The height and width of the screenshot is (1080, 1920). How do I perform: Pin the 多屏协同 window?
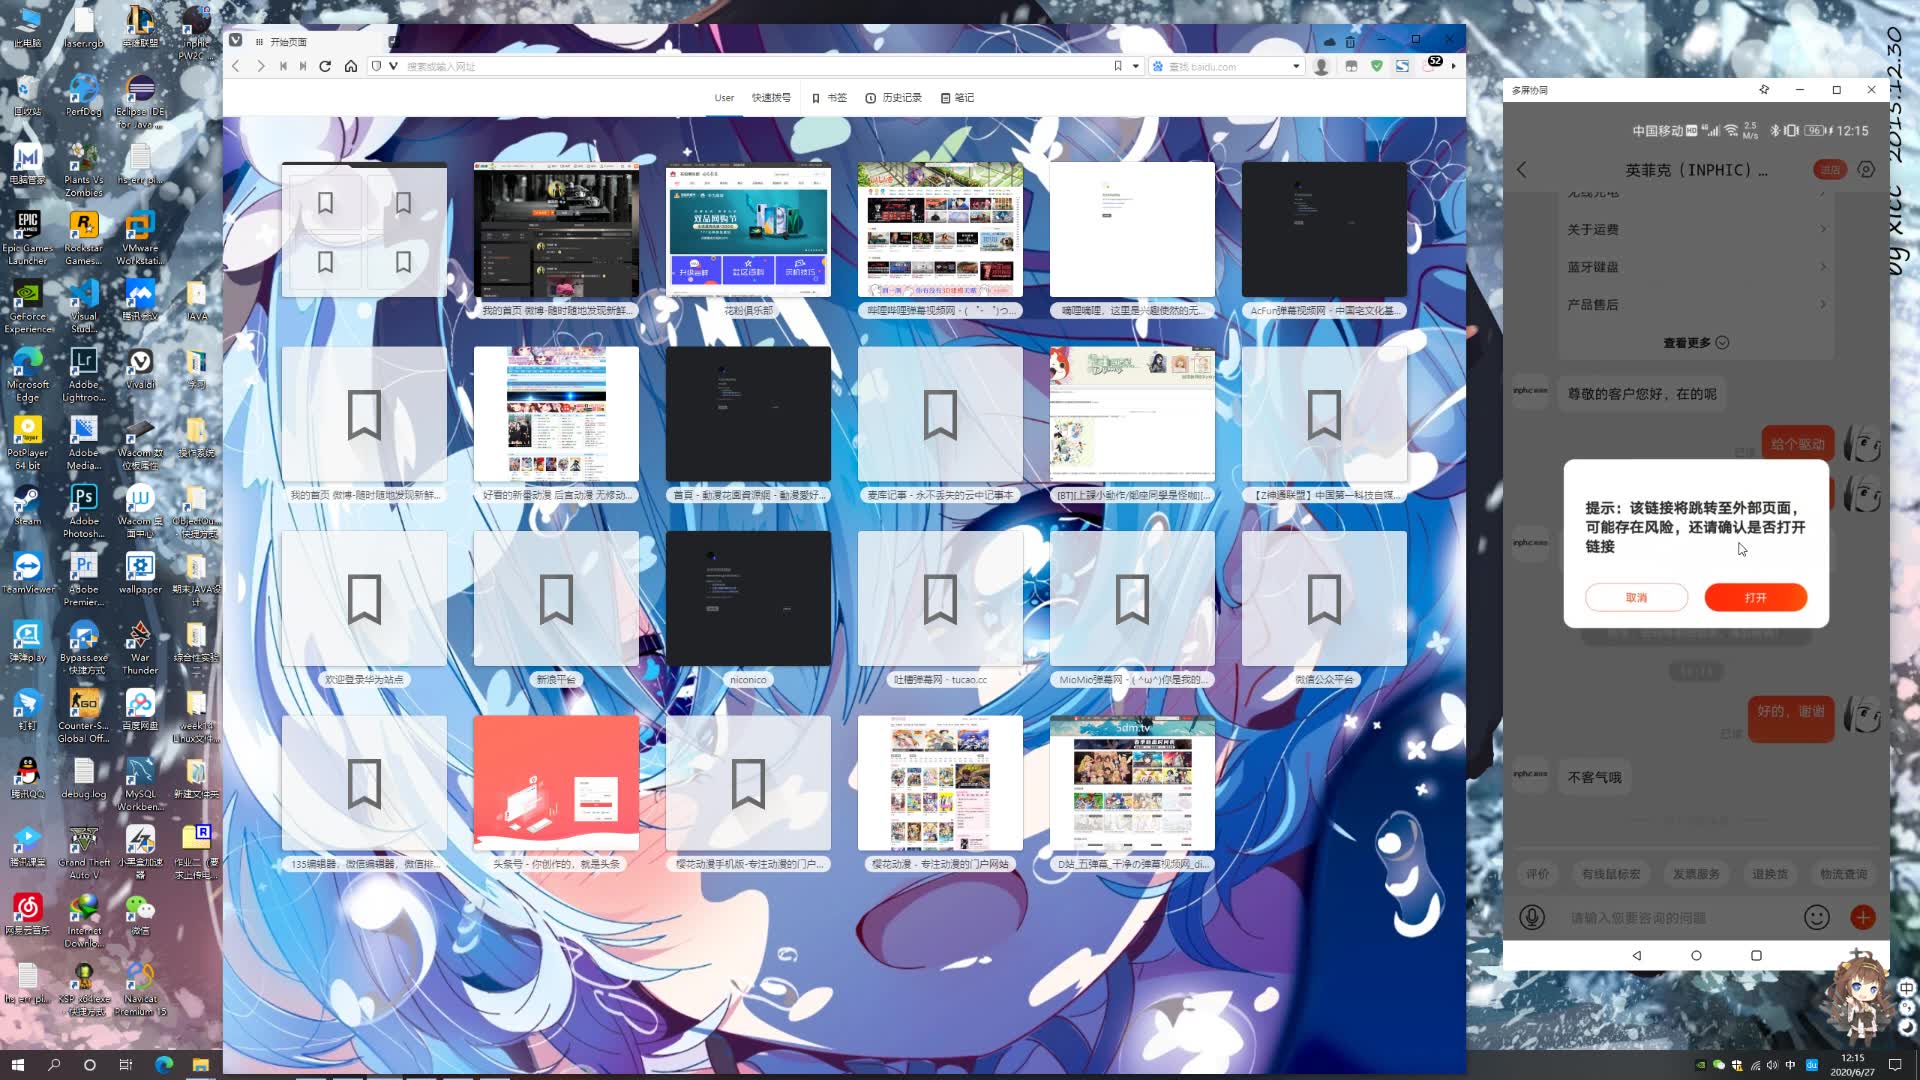click(x=1764, y=90)
